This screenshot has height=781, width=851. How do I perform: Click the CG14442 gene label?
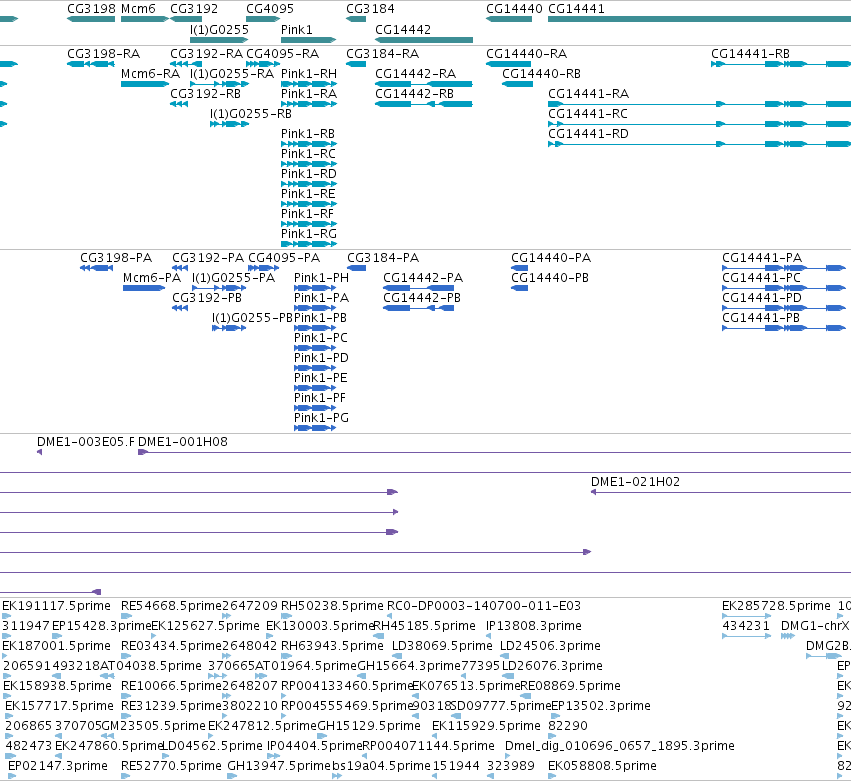pos(403,30)
